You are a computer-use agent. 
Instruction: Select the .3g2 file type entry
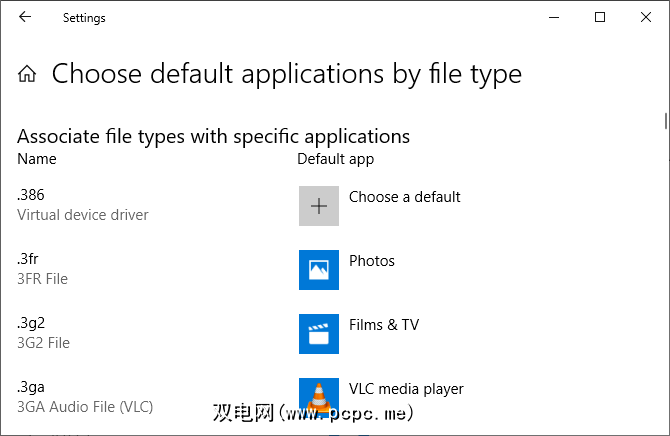point(31,323)
